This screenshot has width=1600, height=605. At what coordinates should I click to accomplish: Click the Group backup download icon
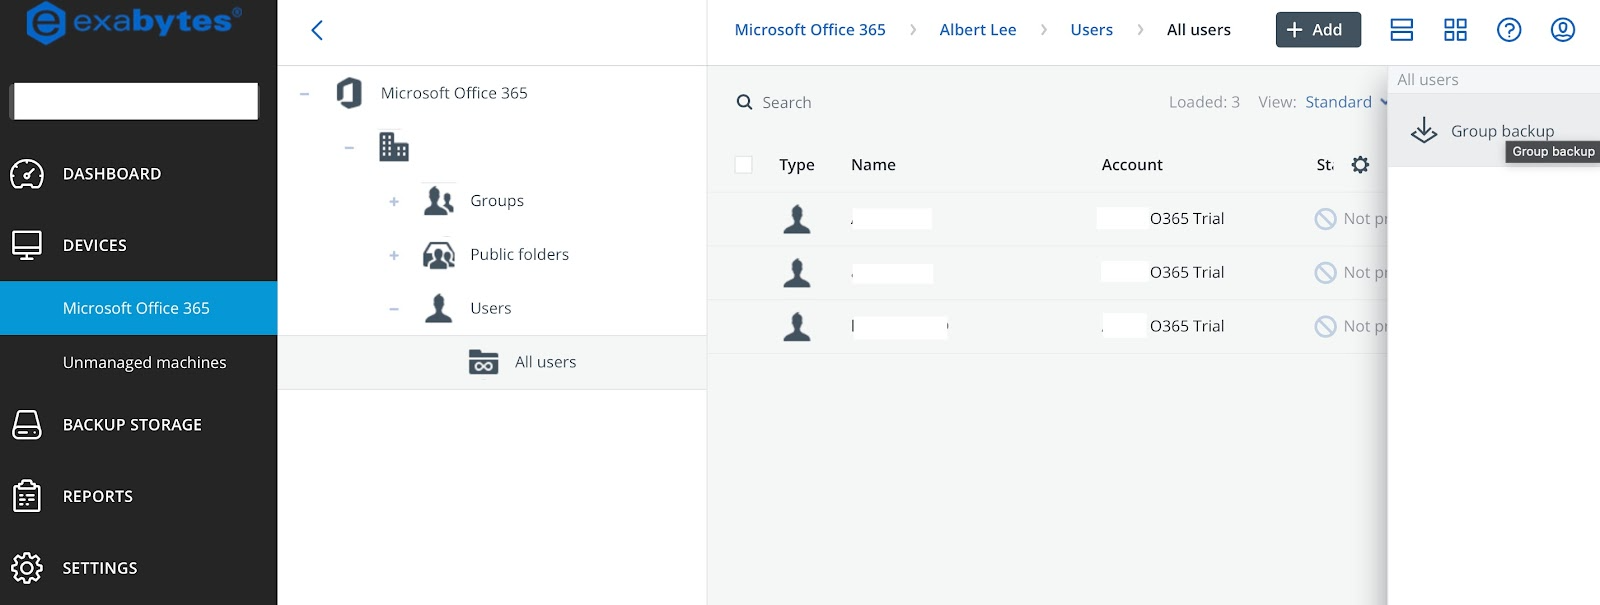[1424, 131]
